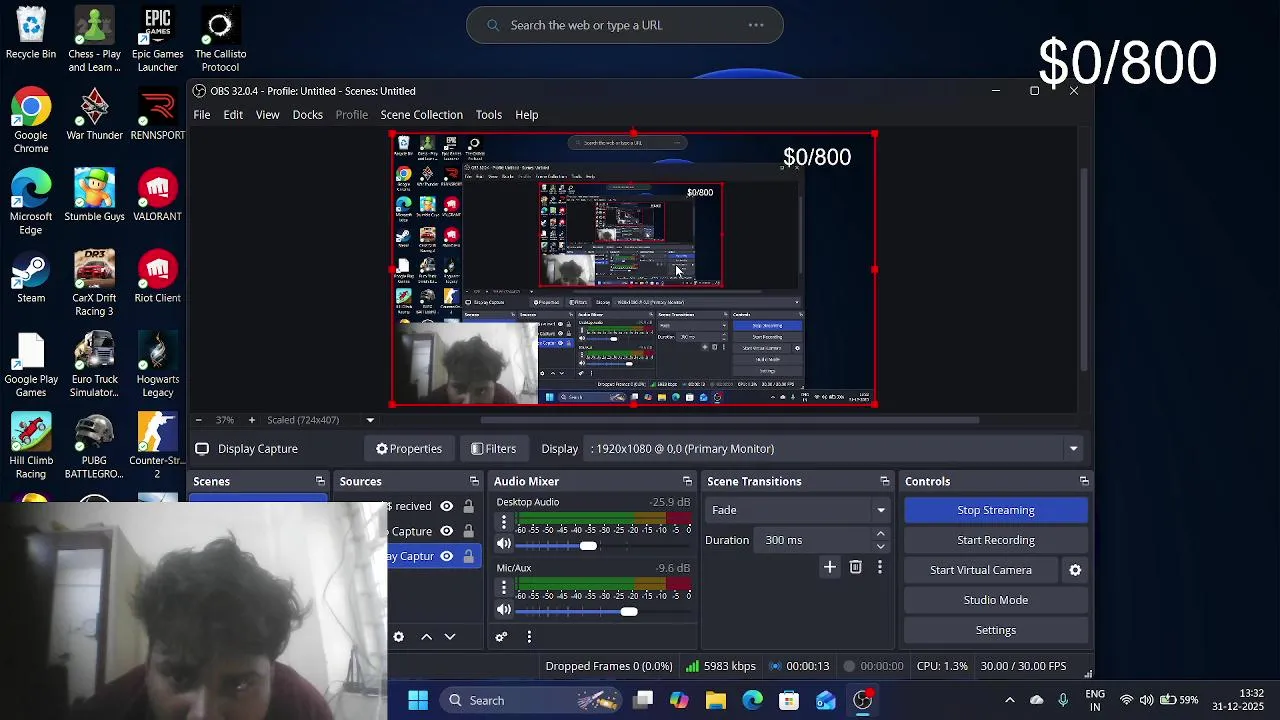Viewport: 1280px width, 720px height.
Task: Open source properties gear in Sources panel
Action: 398,637
